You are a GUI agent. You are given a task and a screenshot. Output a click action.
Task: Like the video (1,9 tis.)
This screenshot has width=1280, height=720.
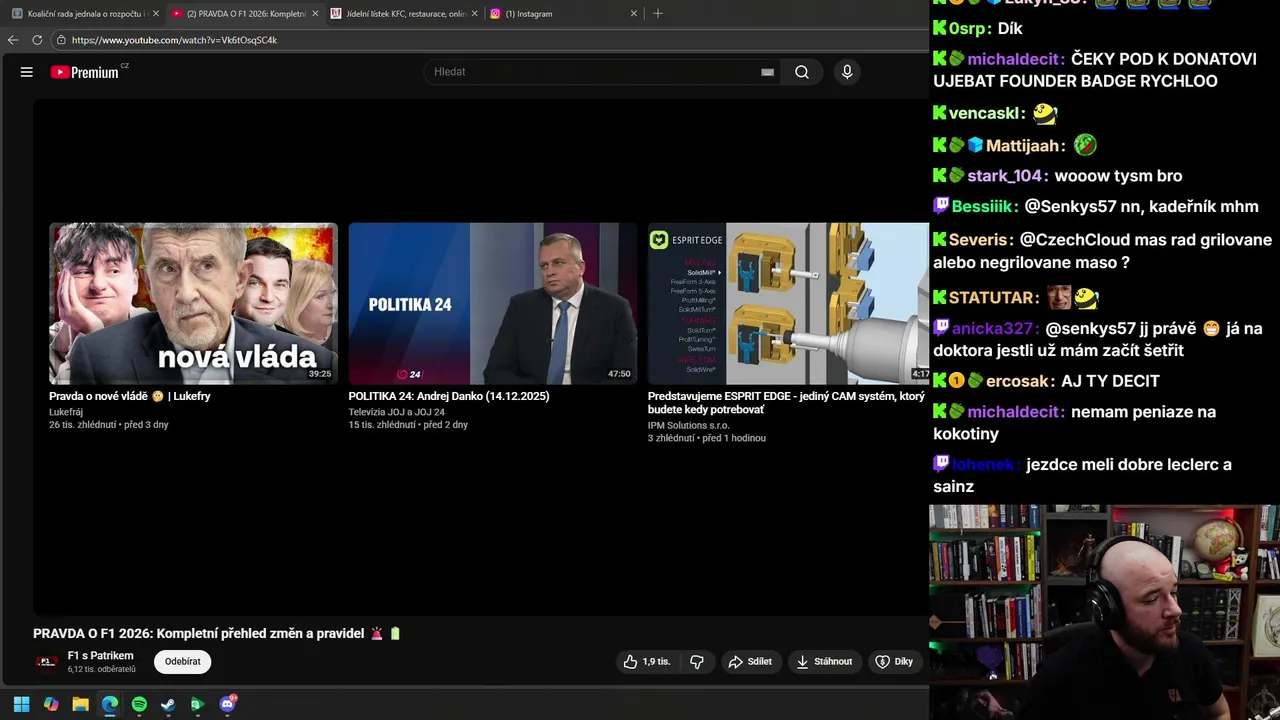tap(646, 661)
